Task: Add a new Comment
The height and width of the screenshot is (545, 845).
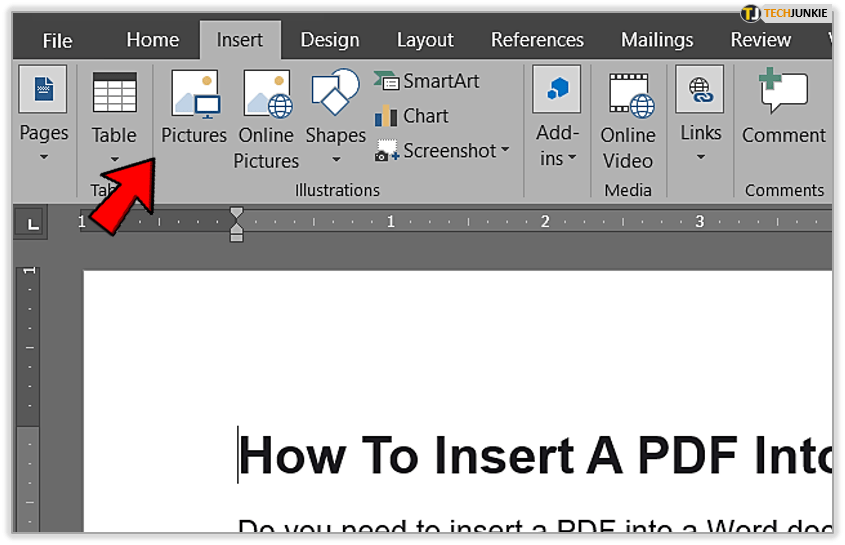Action: coord(783,93)
